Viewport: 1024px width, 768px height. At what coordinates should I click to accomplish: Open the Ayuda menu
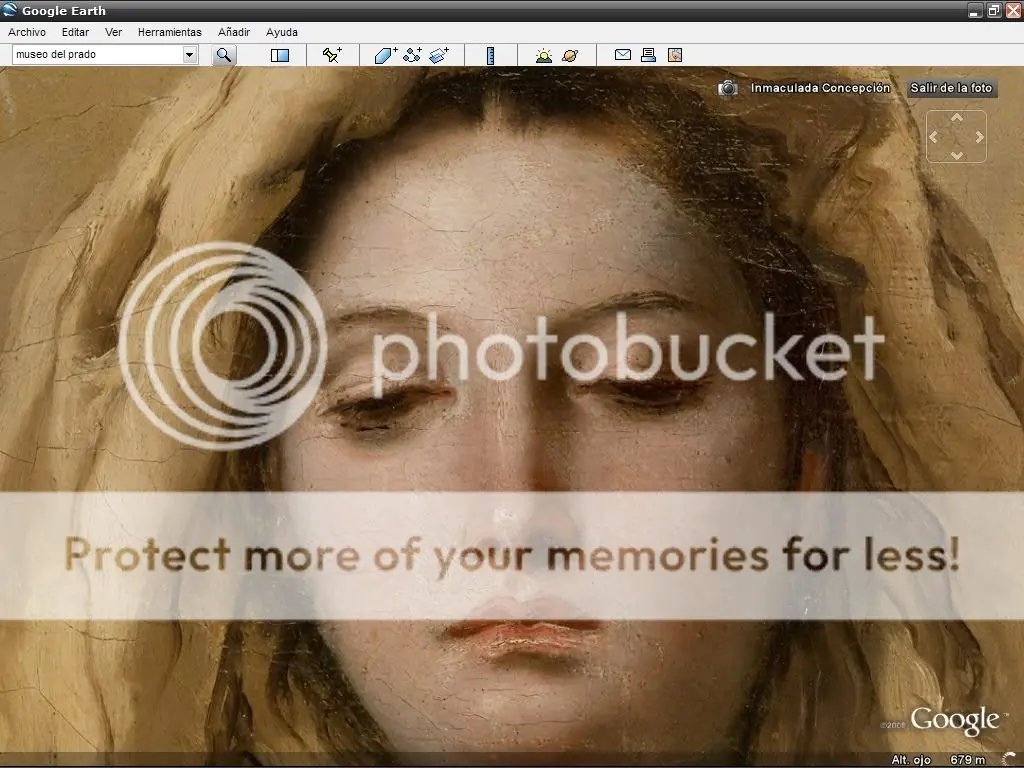pyautogui.click(x=281, y=32)
